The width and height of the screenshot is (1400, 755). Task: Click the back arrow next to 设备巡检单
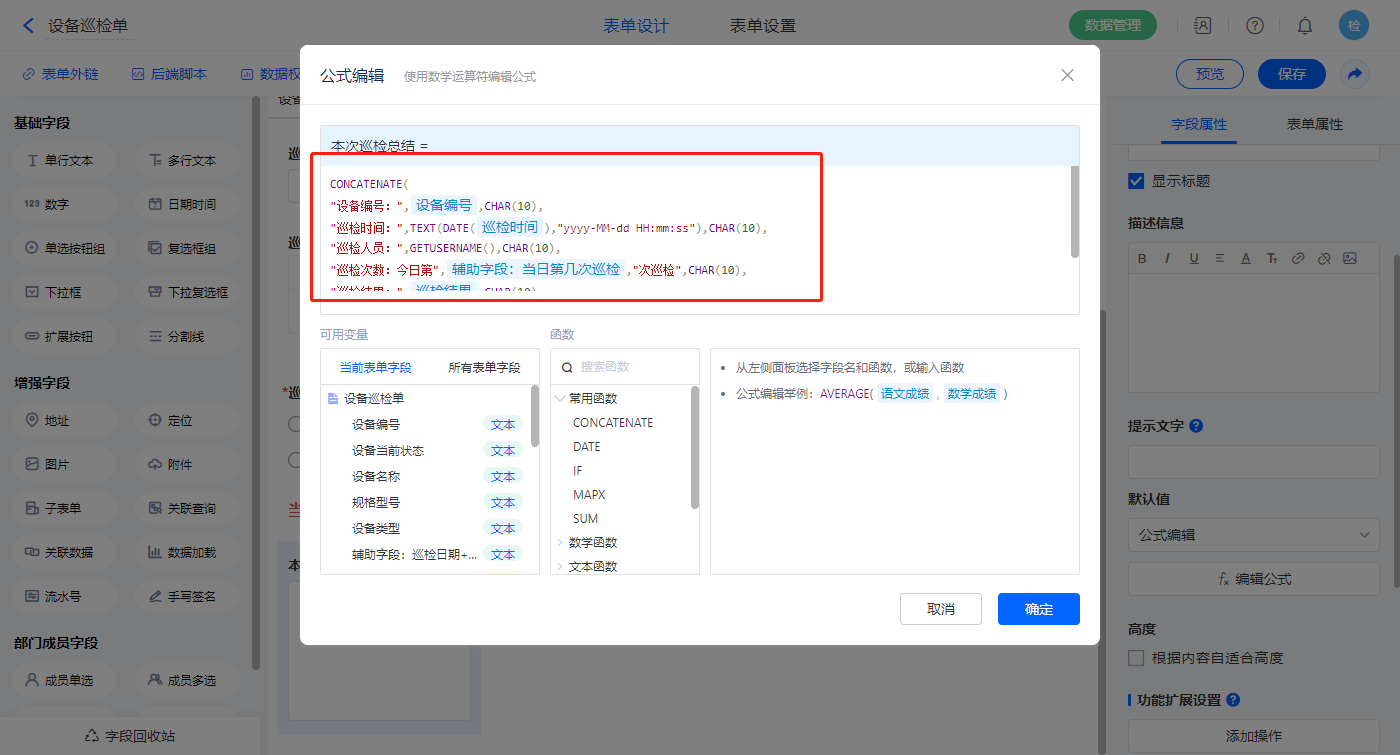pos(28,26)
